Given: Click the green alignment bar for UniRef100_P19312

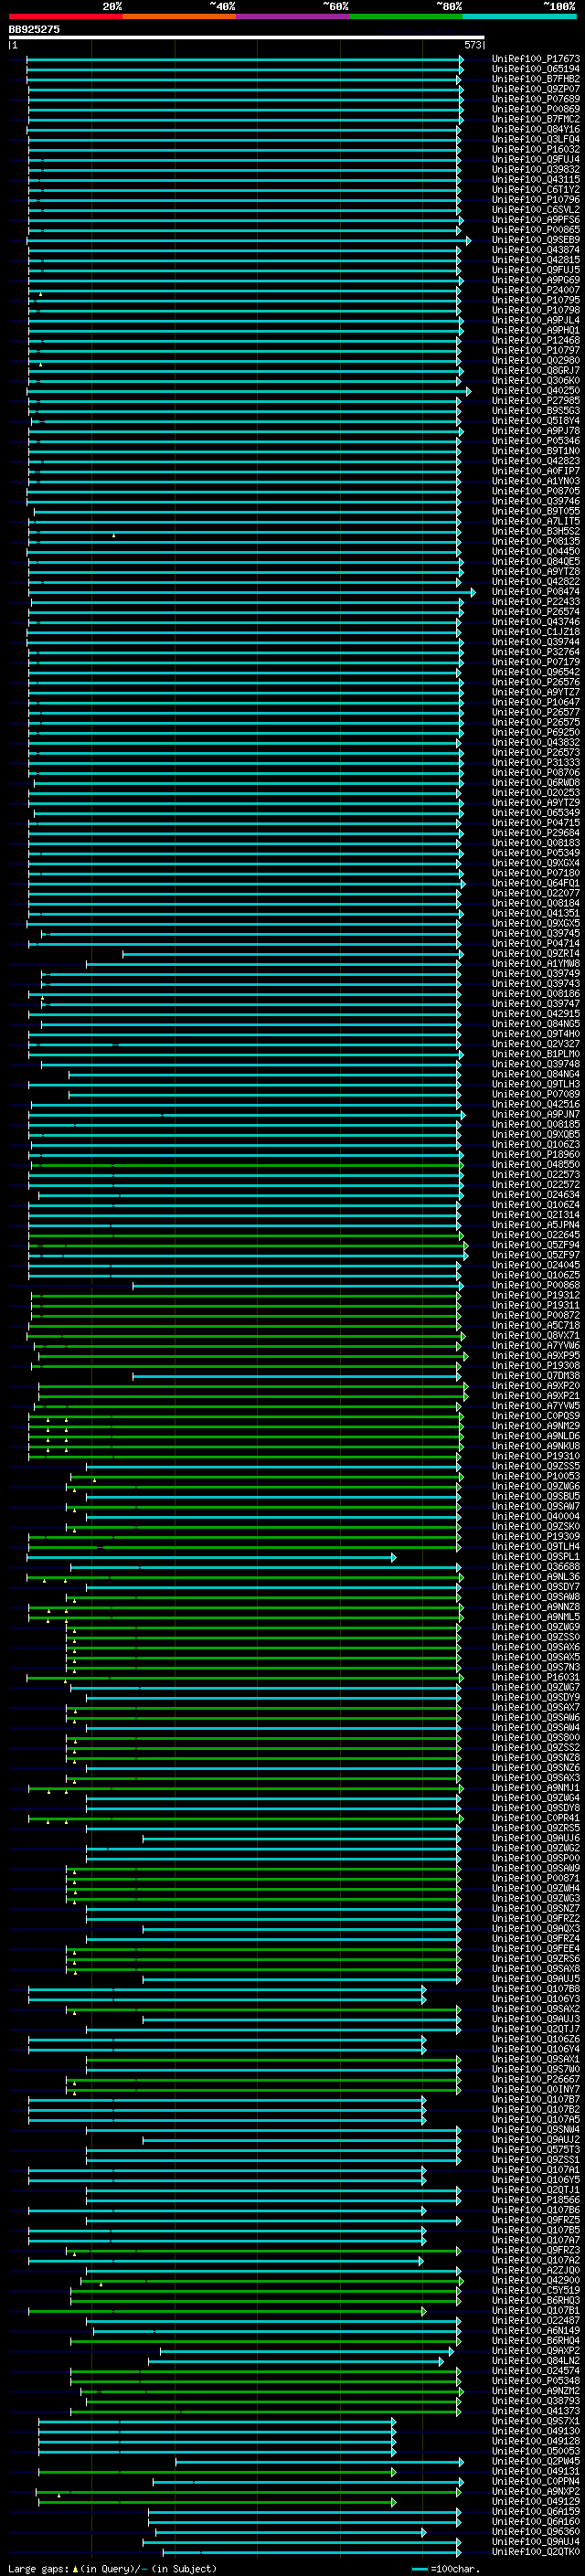Looking at the screenshot, I should pos(246,1295).
